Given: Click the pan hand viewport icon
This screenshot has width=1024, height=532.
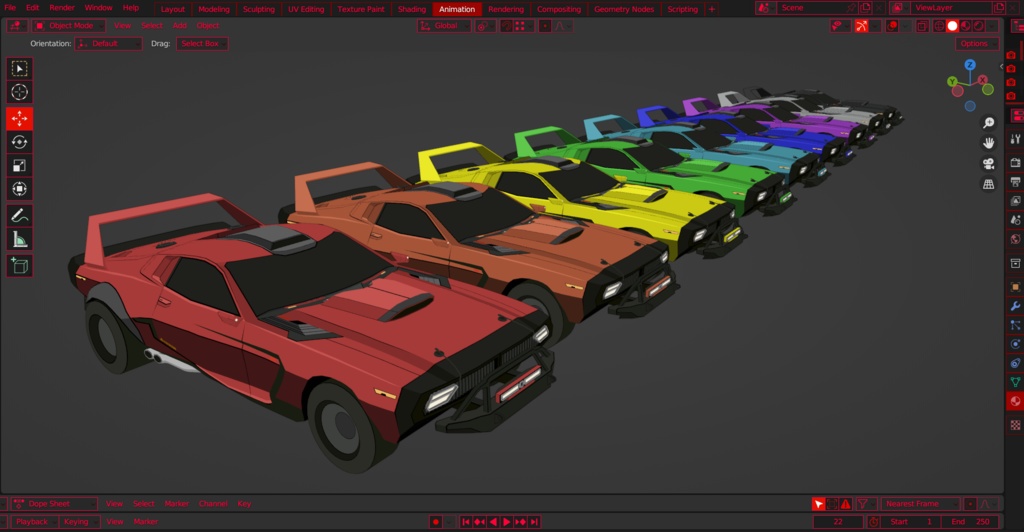Looking at the screenshot, I should coord(988,143).
